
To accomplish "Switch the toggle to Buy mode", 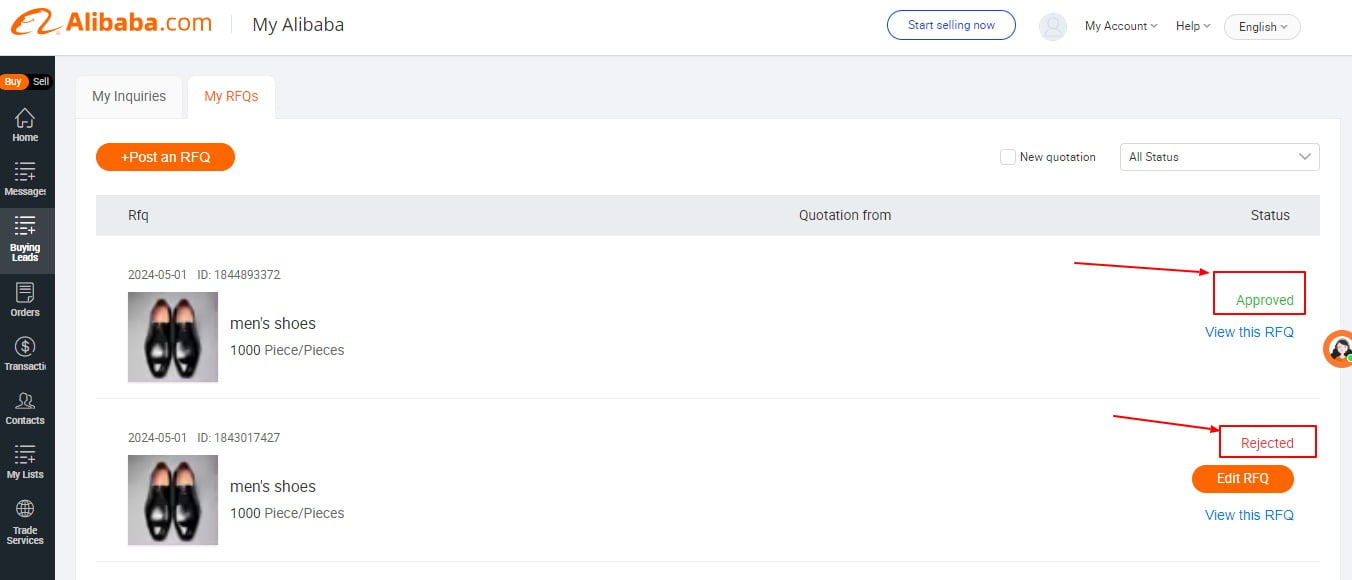I will [13, 82].
